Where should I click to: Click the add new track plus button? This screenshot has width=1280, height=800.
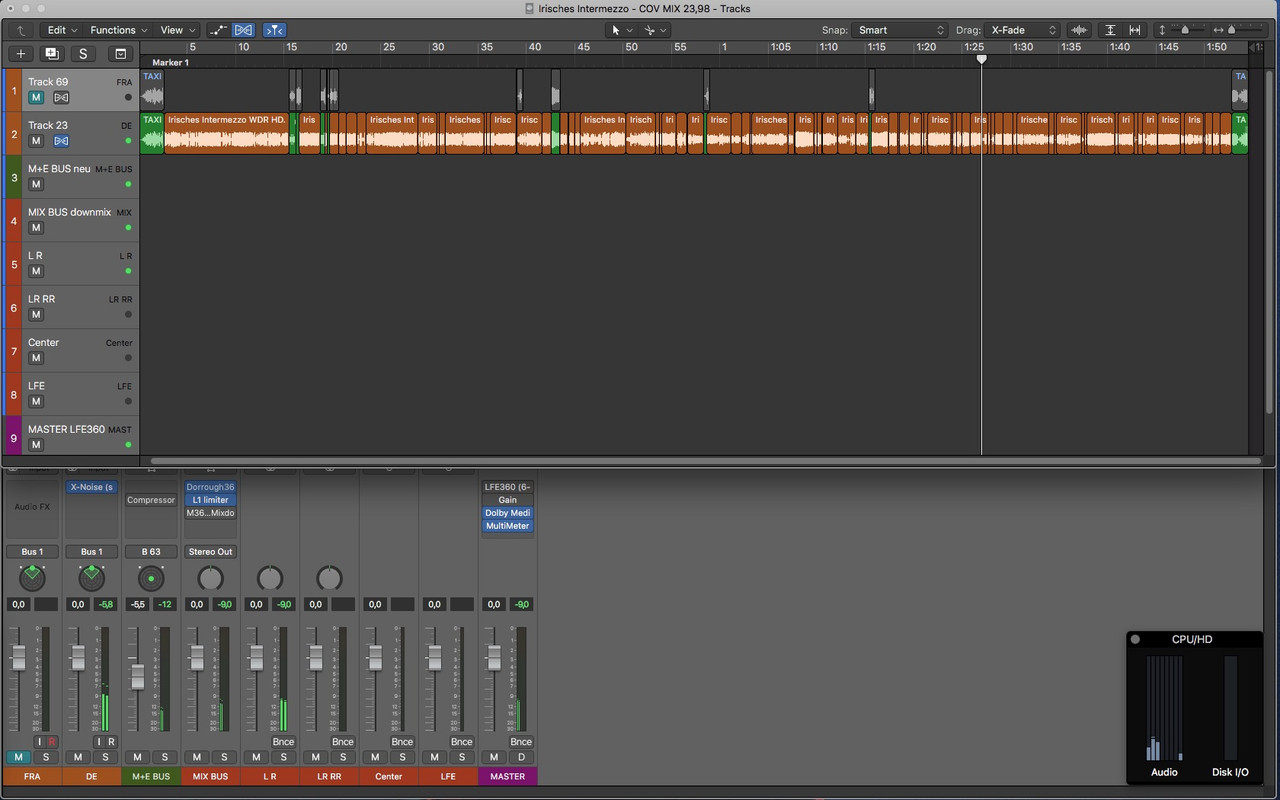(x=21, y=54)
